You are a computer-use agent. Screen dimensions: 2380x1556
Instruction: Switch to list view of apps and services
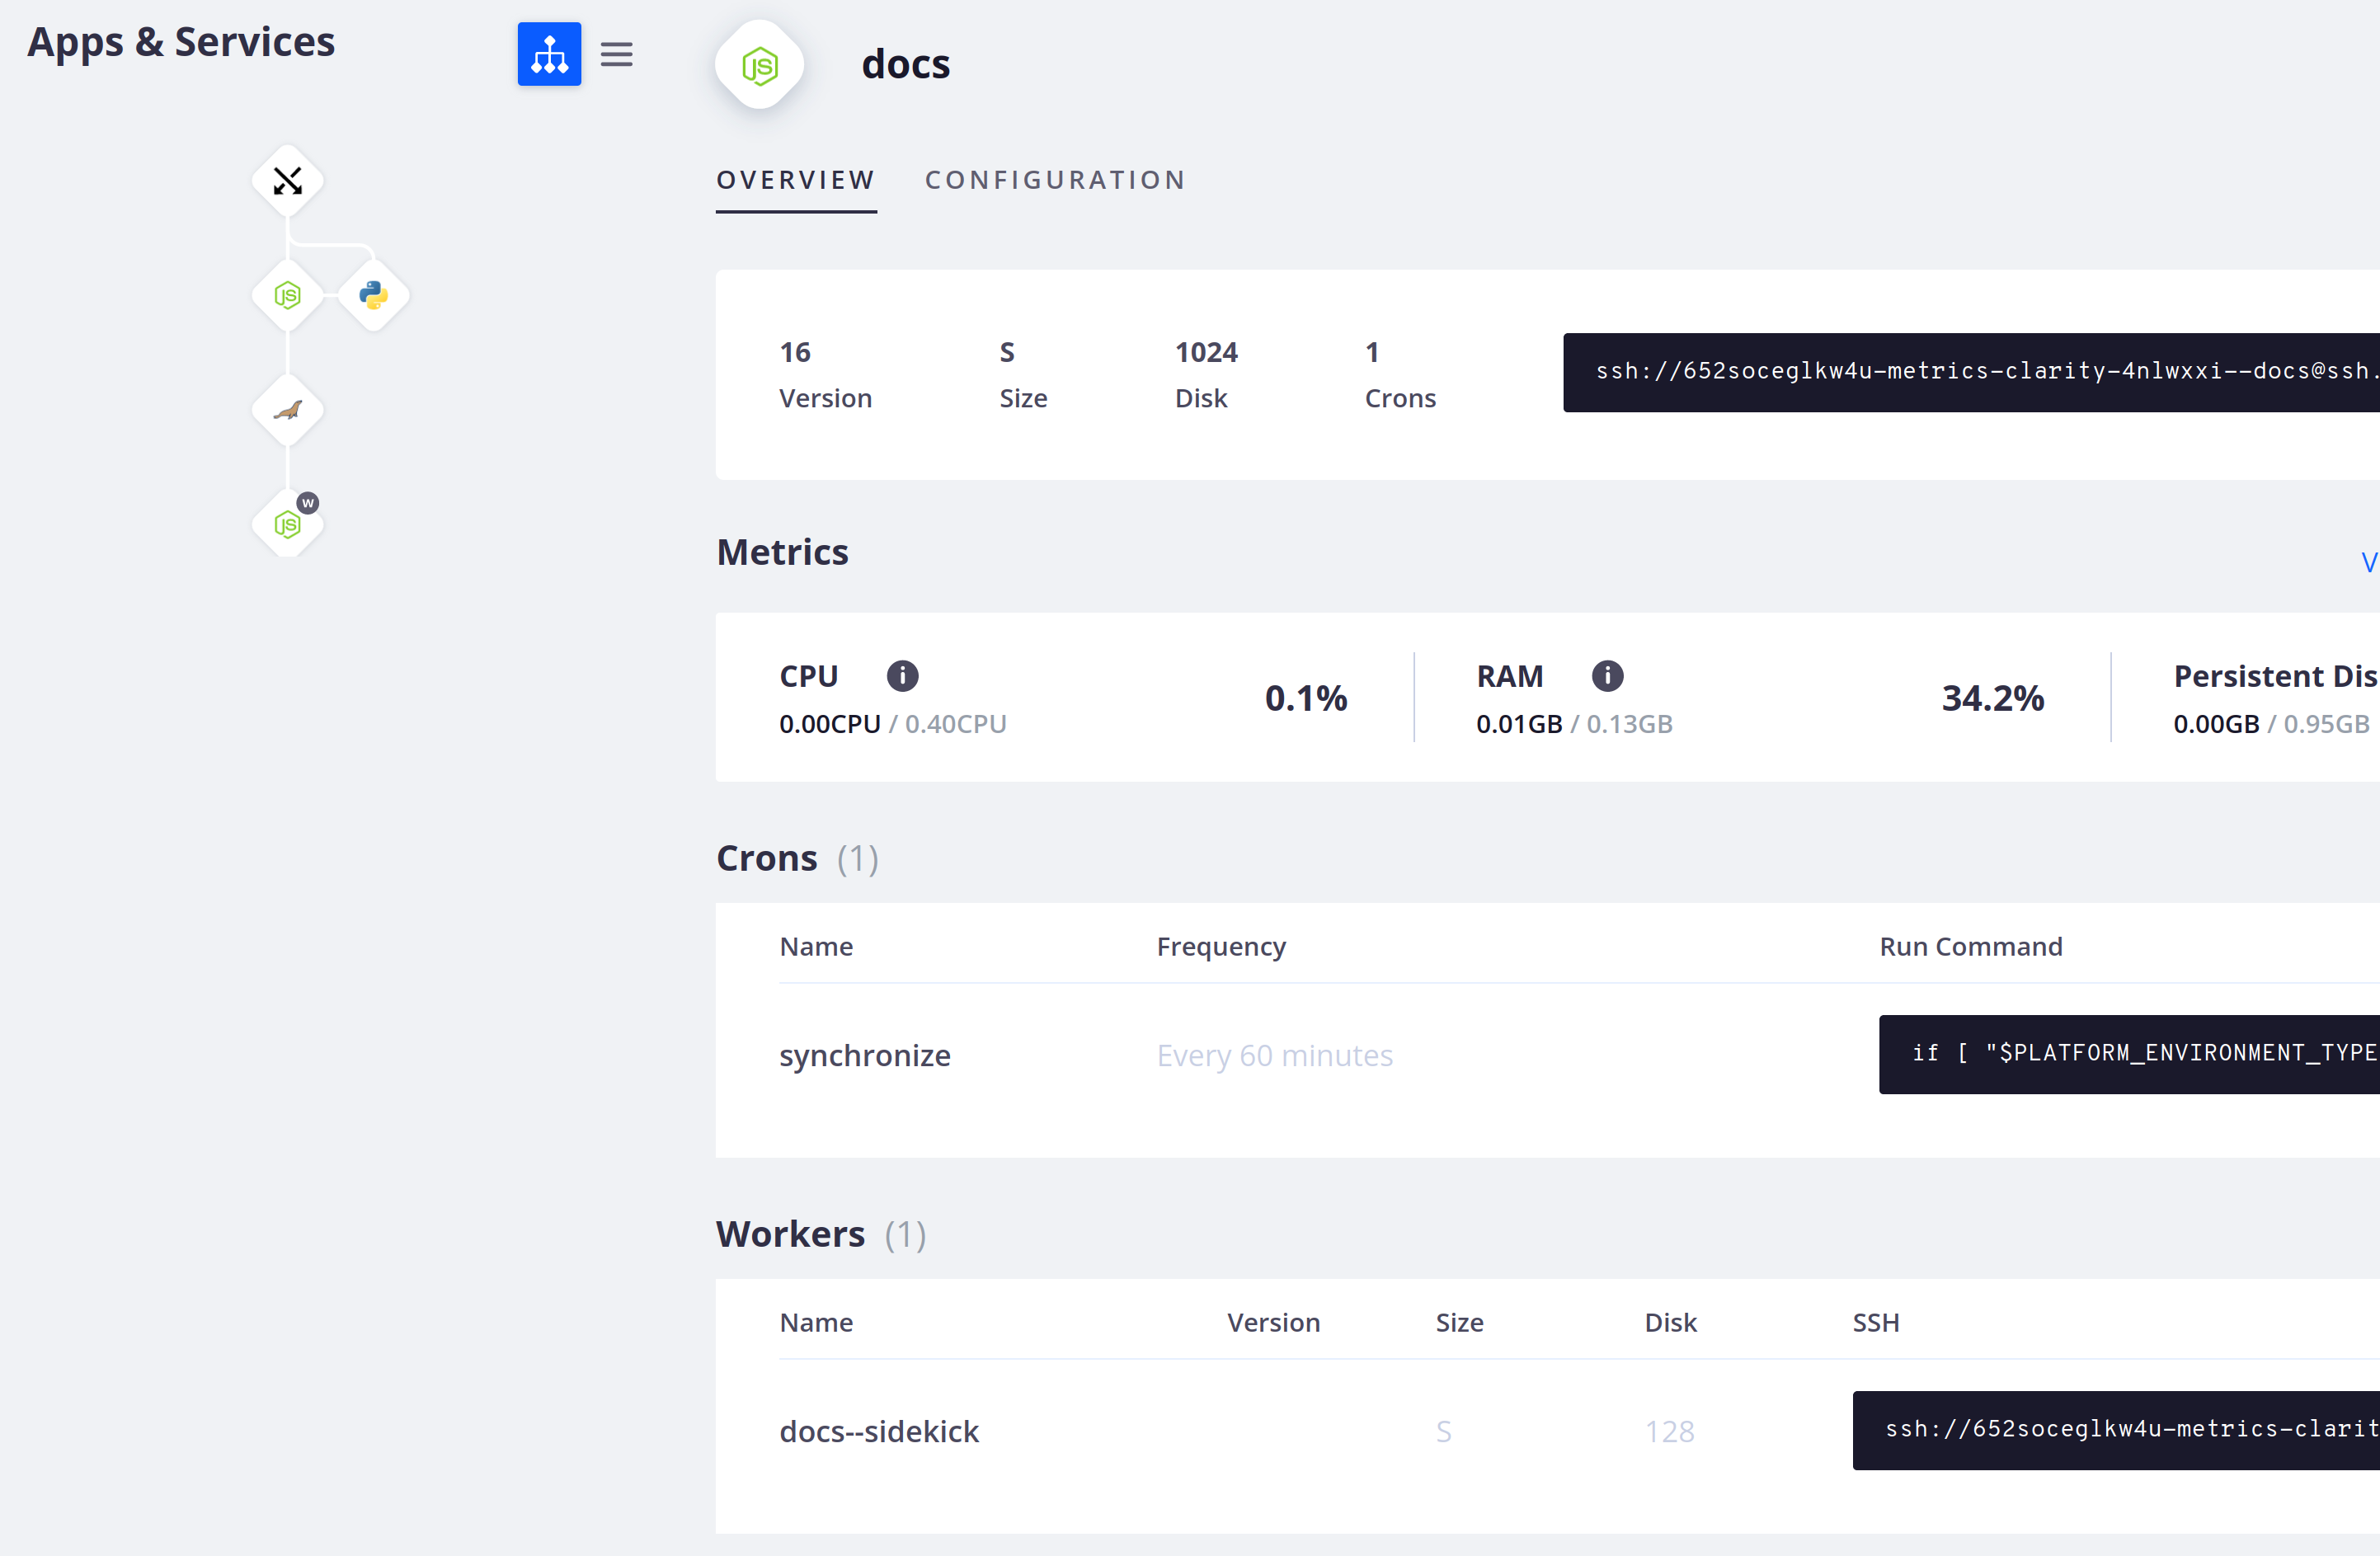point(617,54)
